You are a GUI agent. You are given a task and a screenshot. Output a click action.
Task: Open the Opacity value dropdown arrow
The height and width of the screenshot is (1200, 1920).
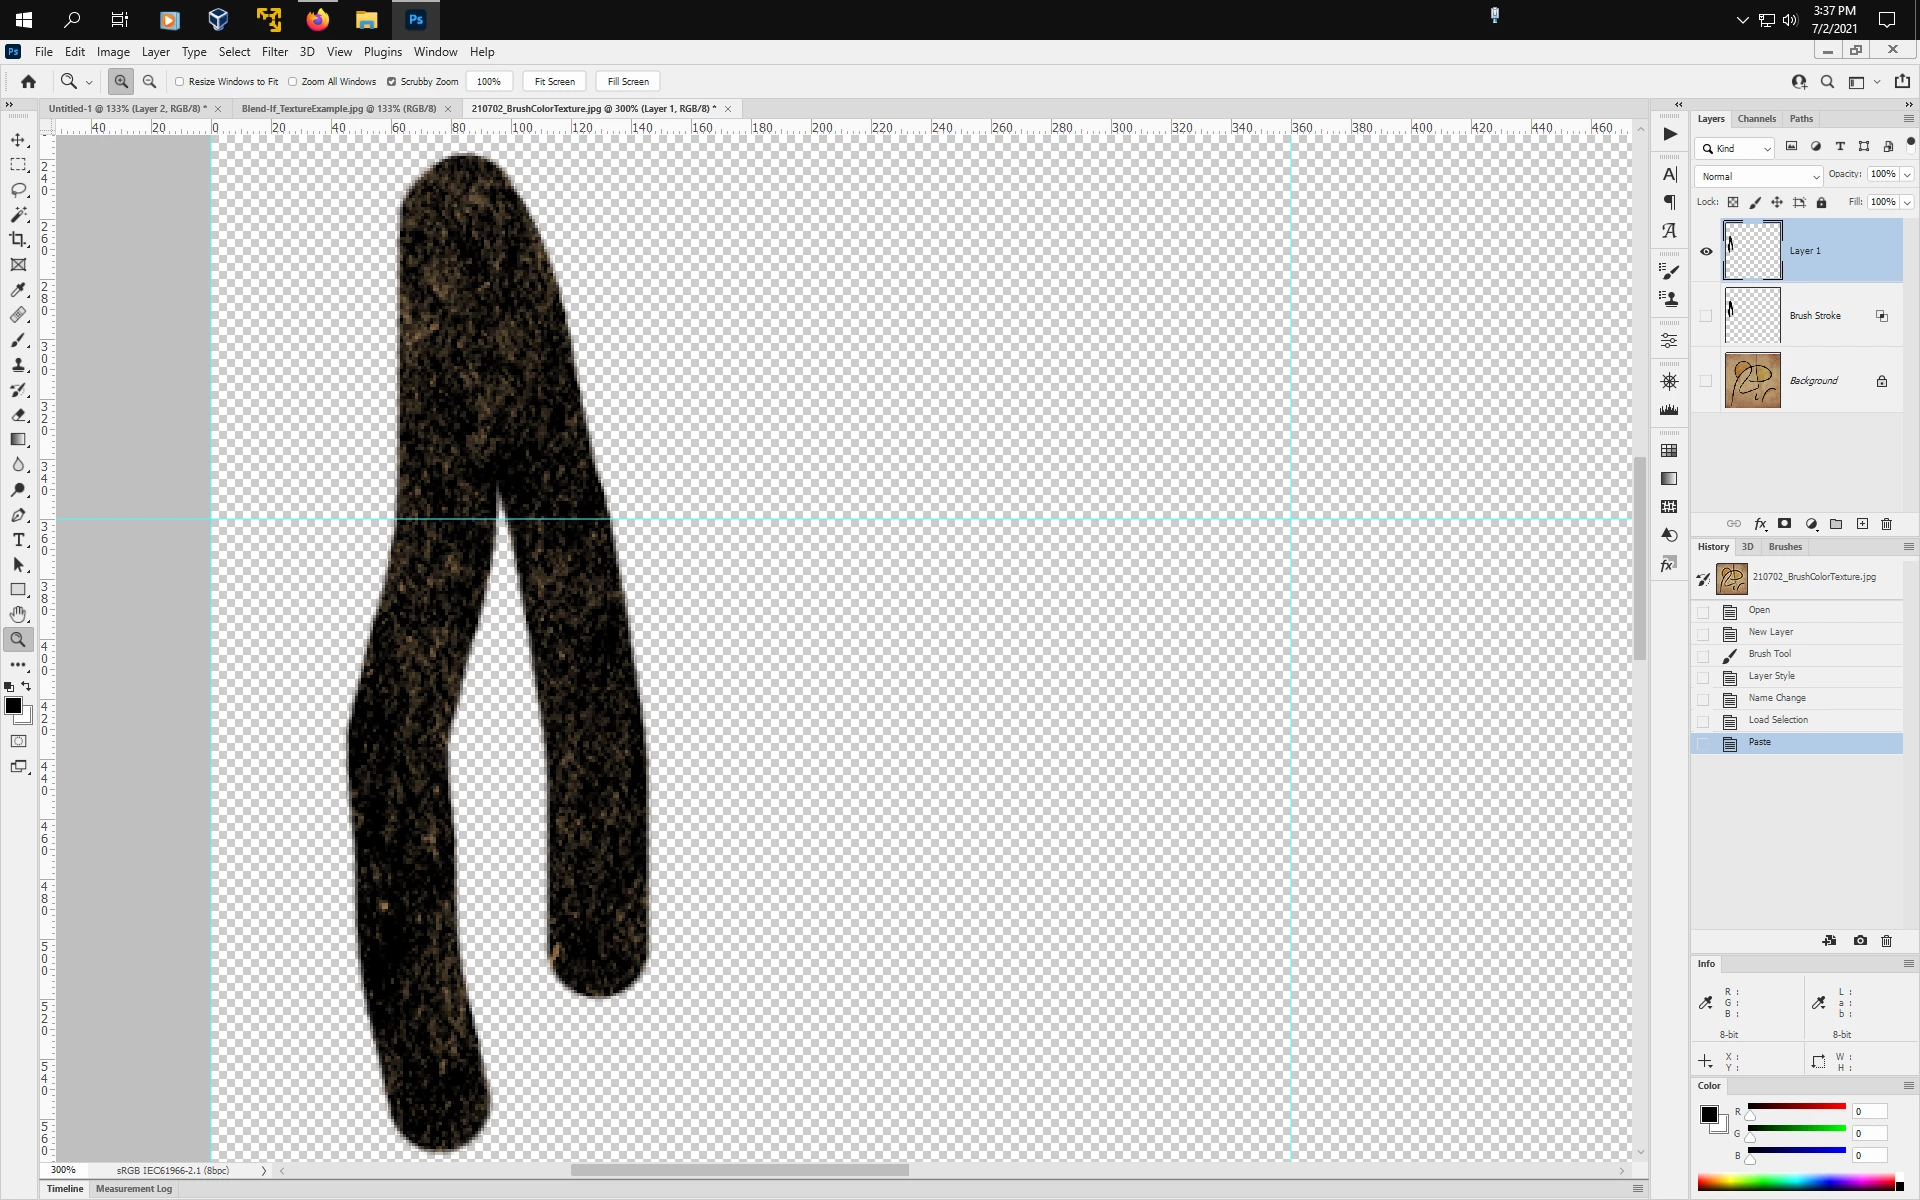(1907, 175)
